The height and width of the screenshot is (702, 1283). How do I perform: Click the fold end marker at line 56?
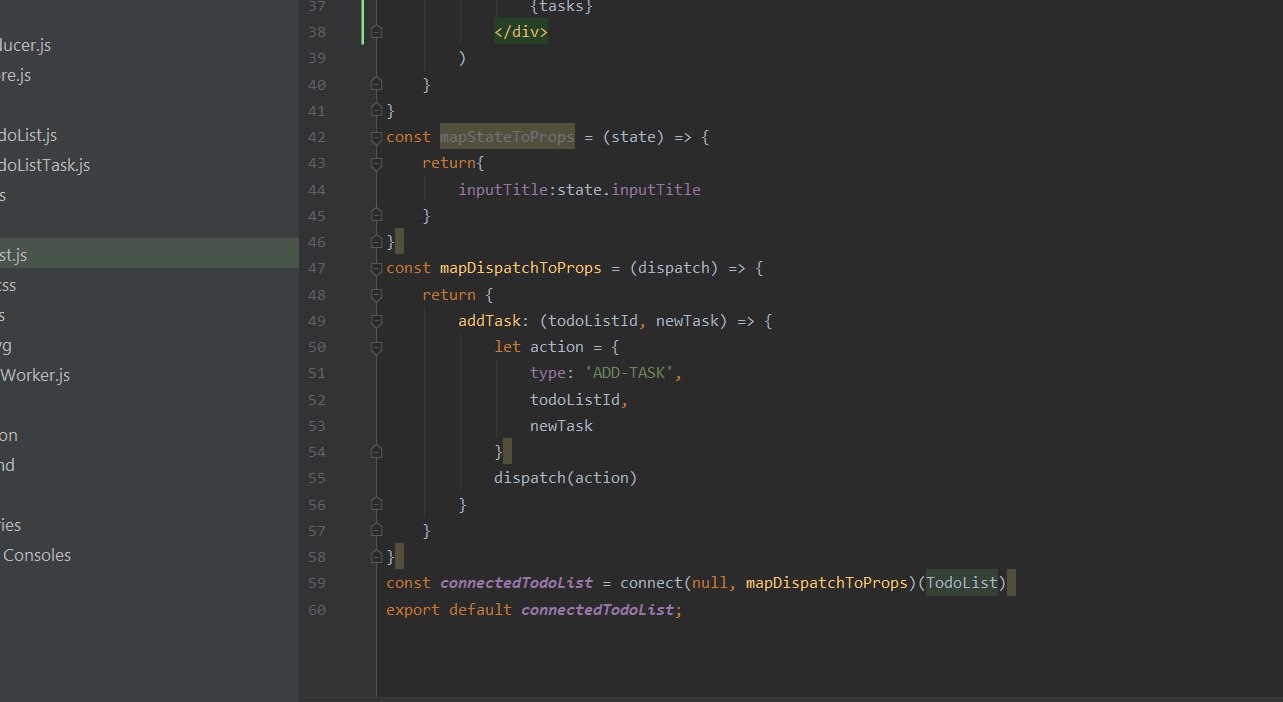pos(376,504)
